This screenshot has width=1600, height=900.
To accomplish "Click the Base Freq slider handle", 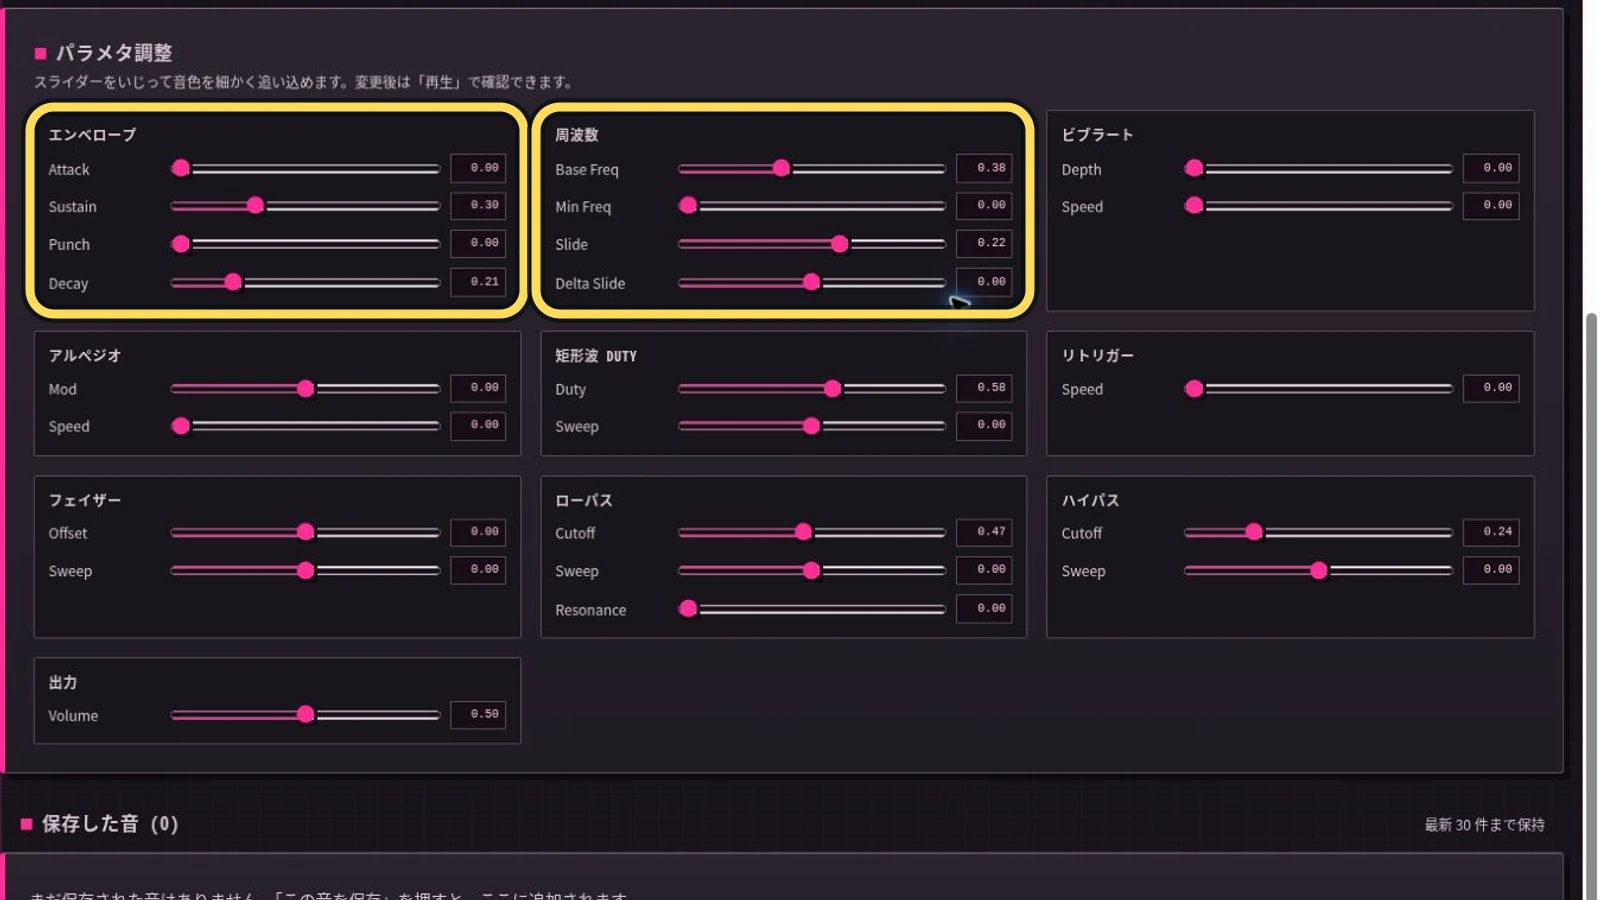I will 781,168.
